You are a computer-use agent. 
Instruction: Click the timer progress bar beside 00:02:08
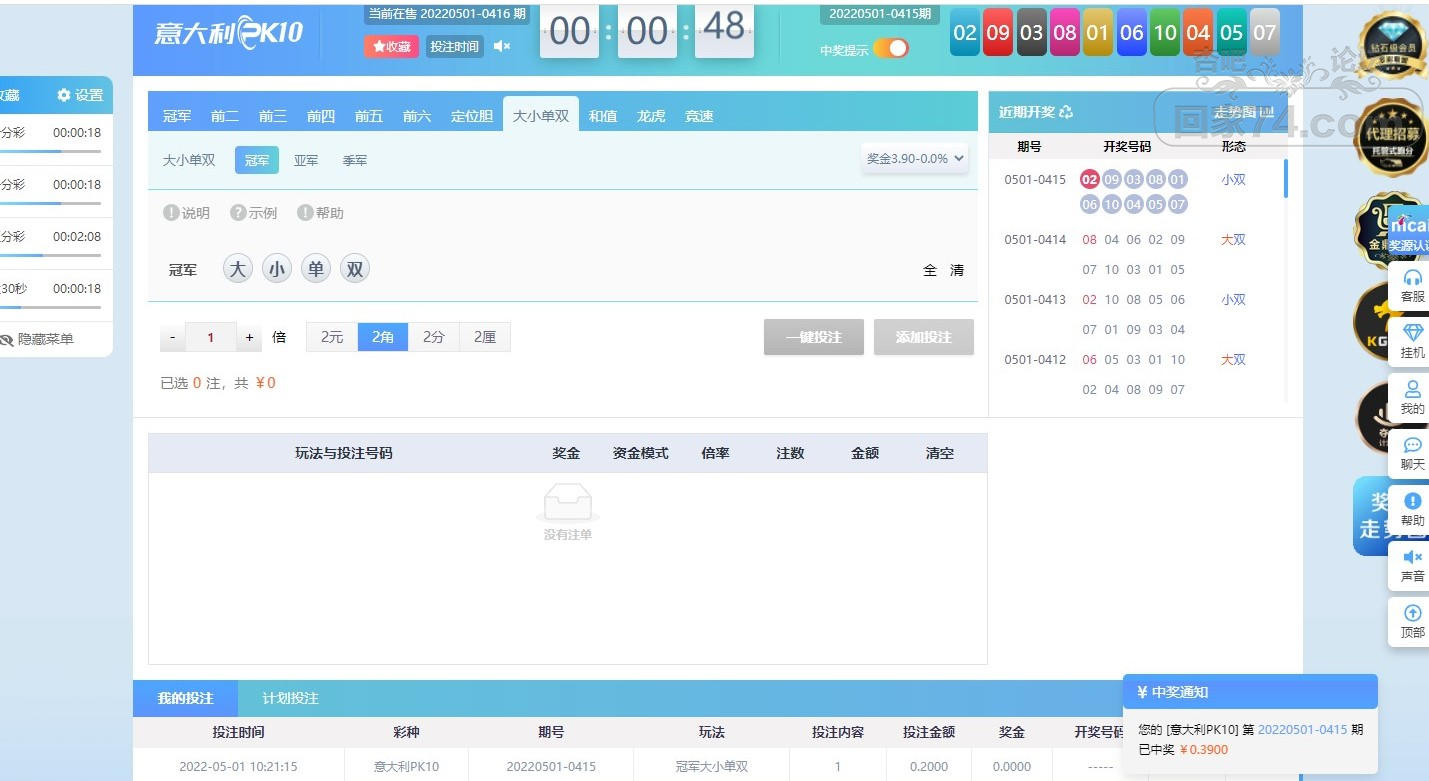tap(50, 255)
